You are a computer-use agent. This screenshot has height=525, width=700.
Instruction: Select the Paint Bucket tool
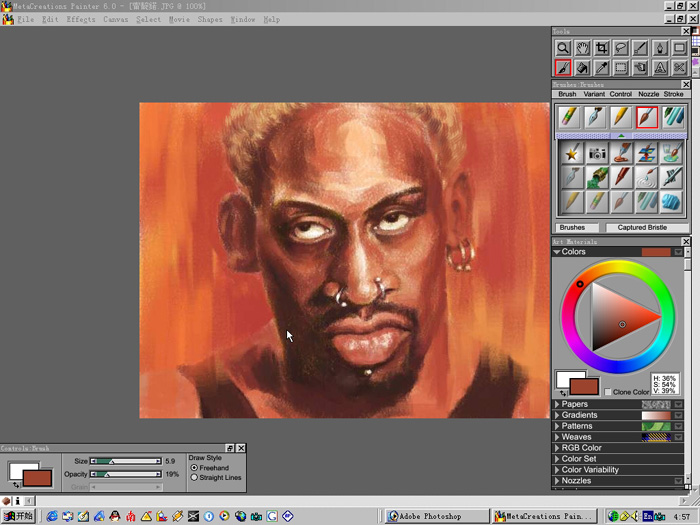point(582,68)
